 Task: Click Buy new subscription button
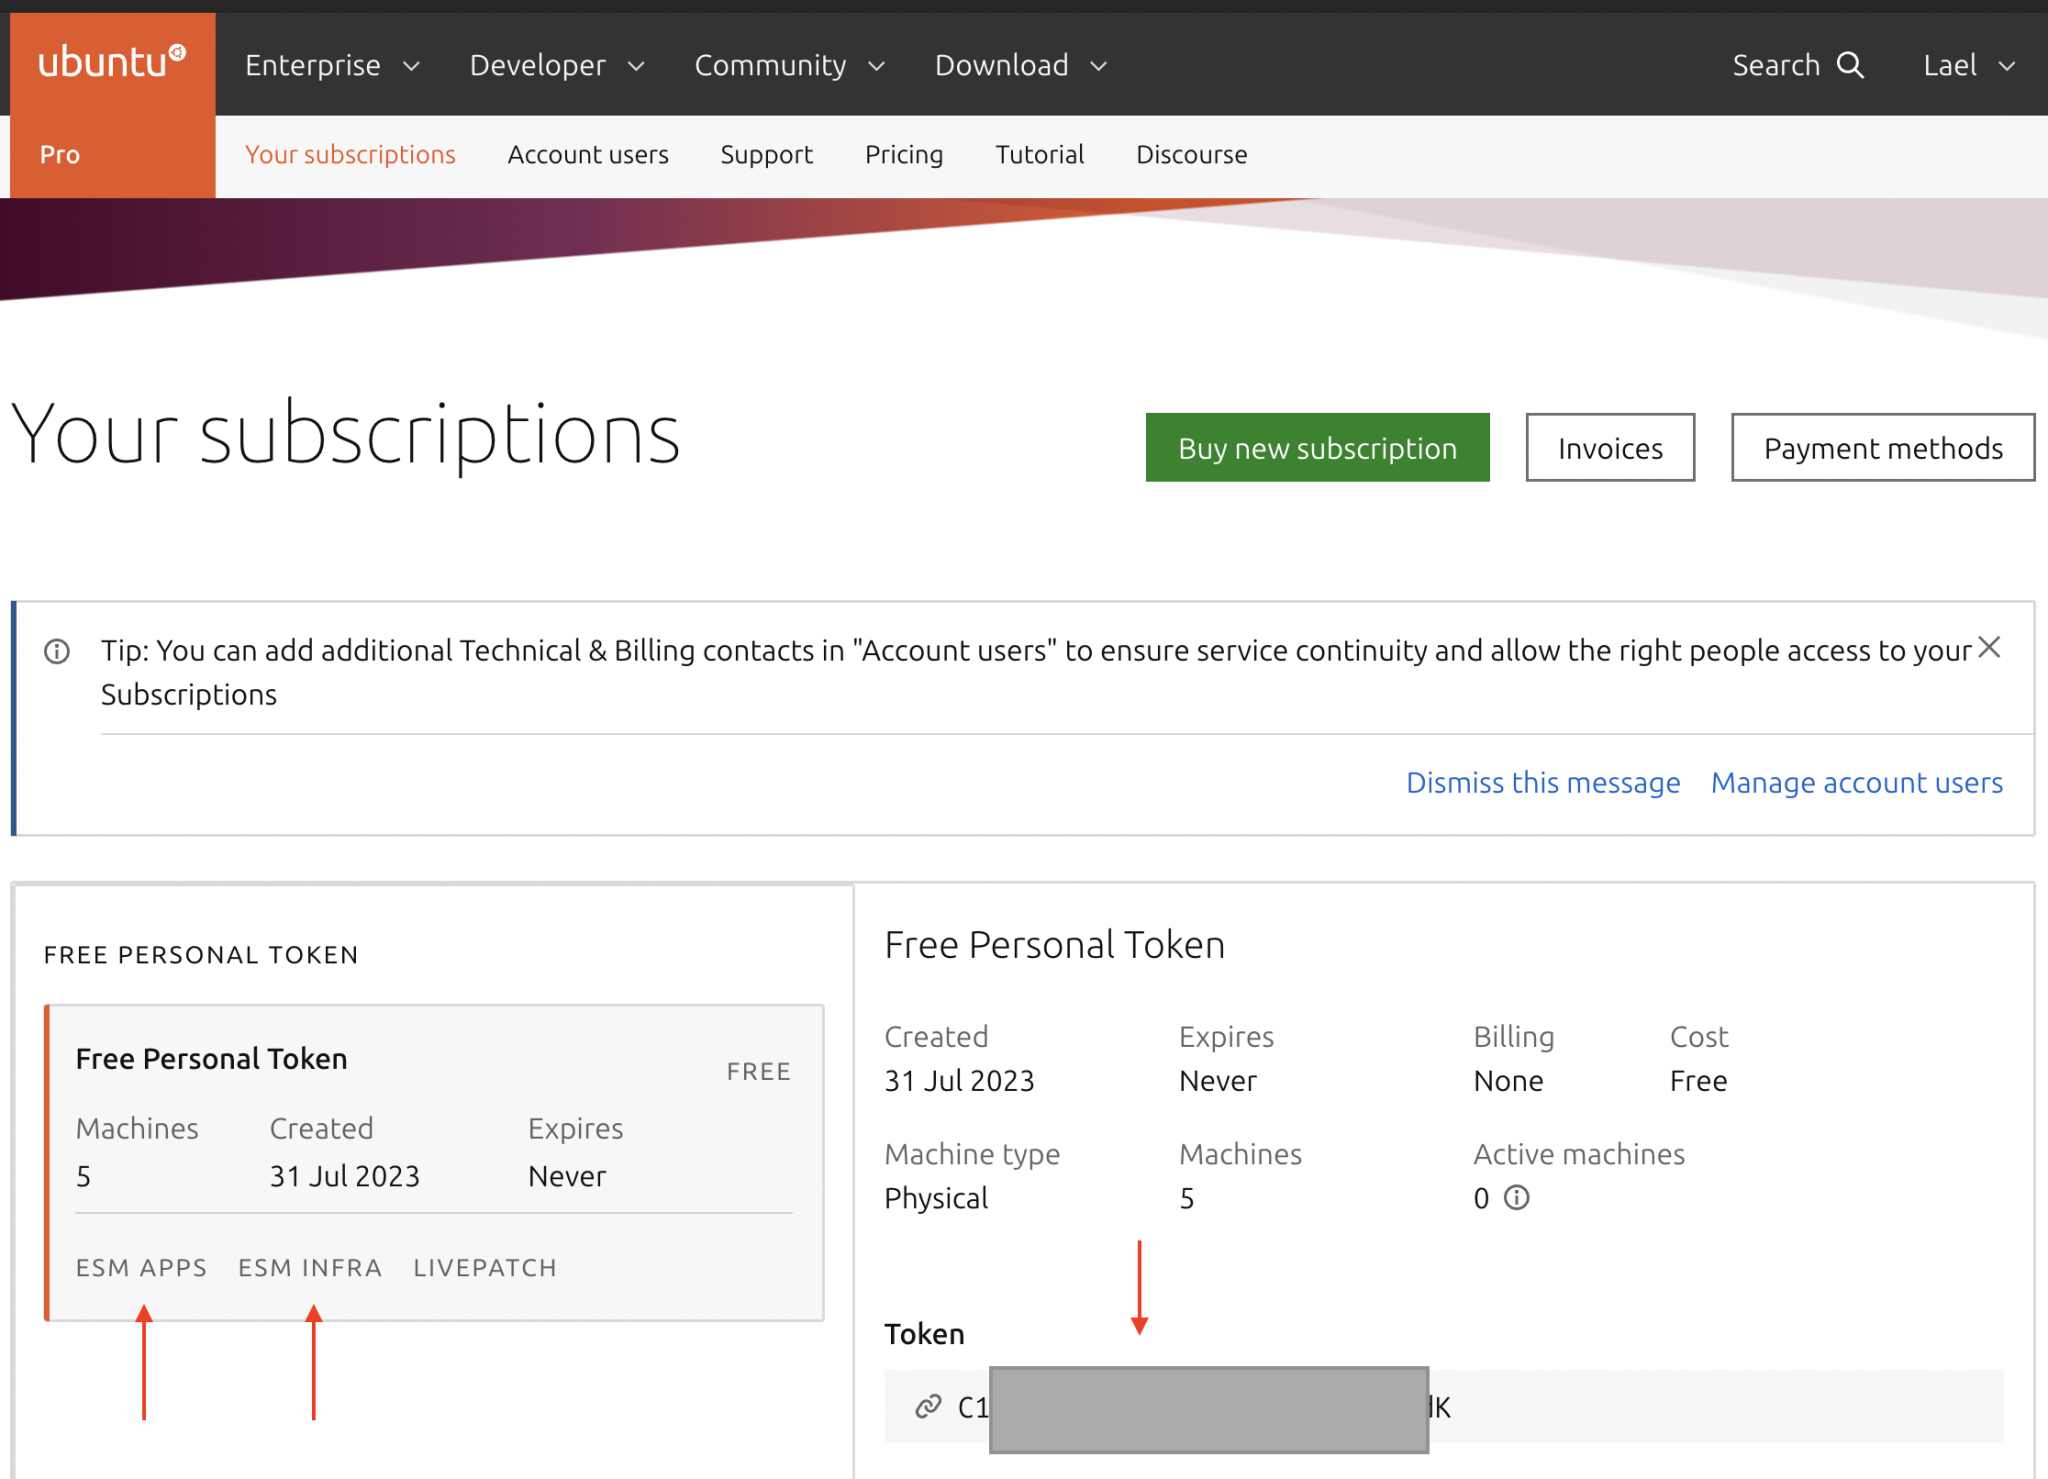(x=1317, y=448)
